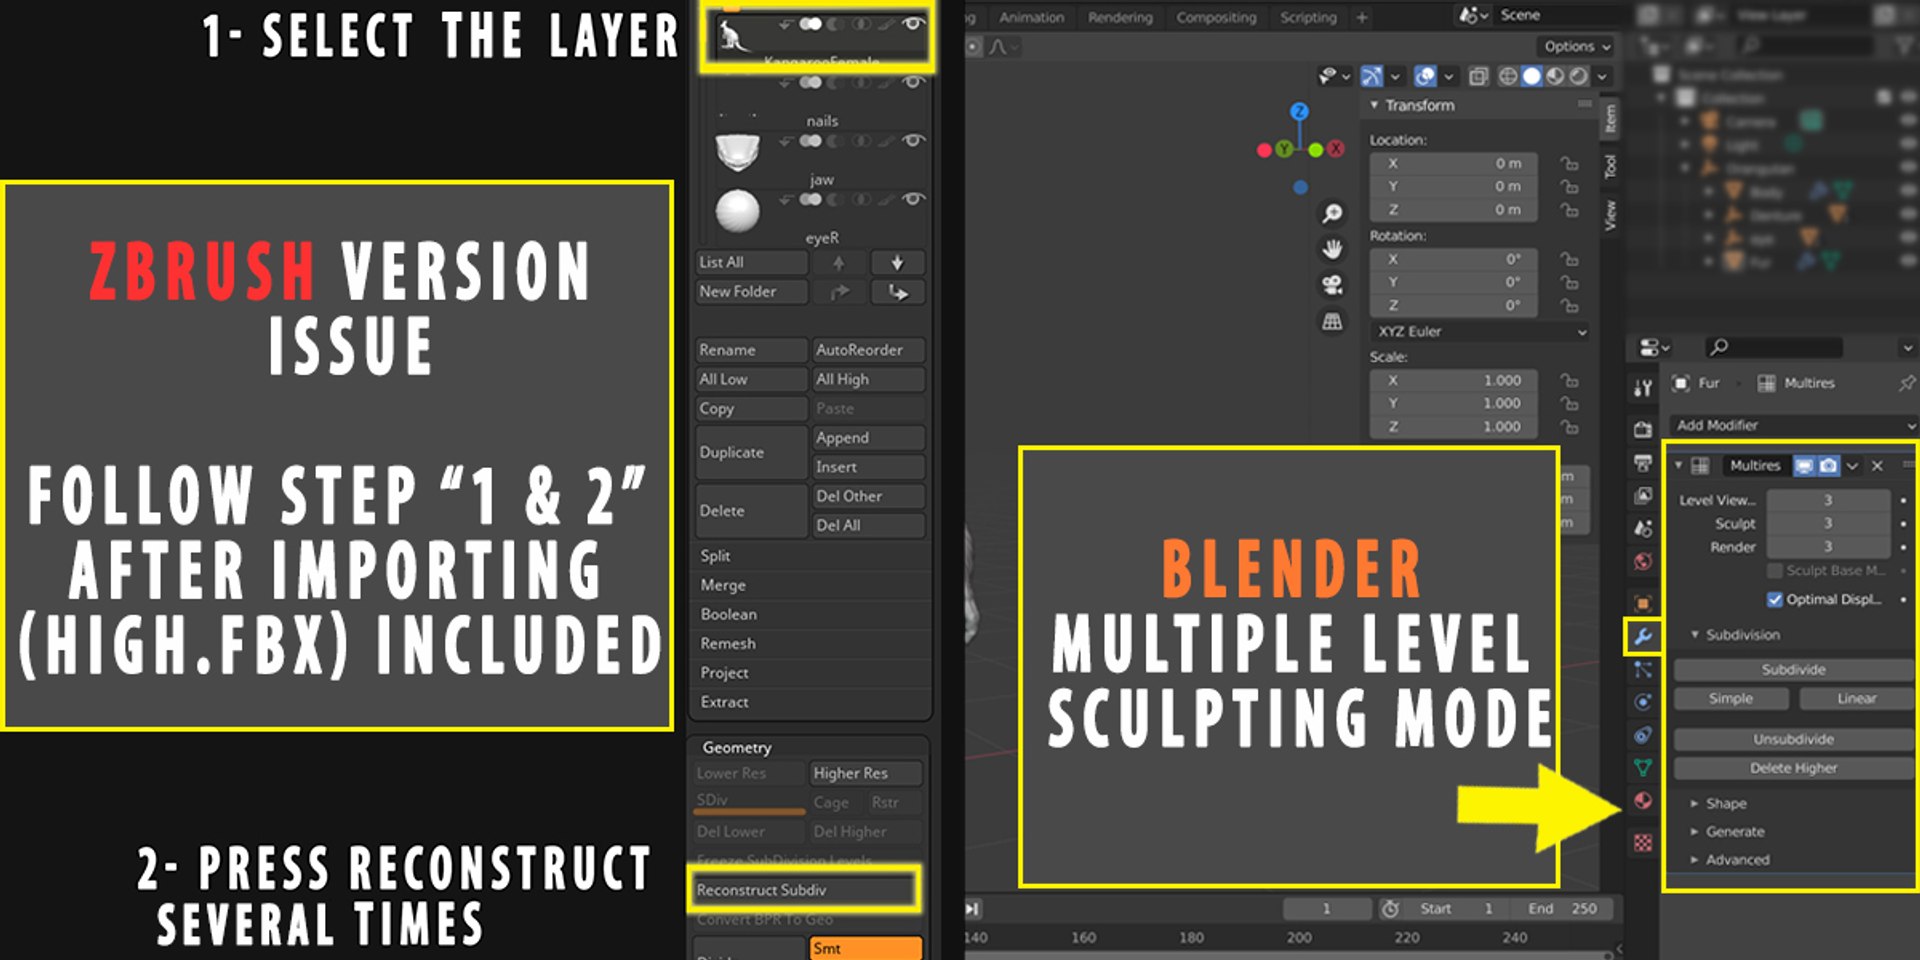The image size is (1920, 960).
Task: Toggle the camera view icon
Action: tap(1332, 286)
